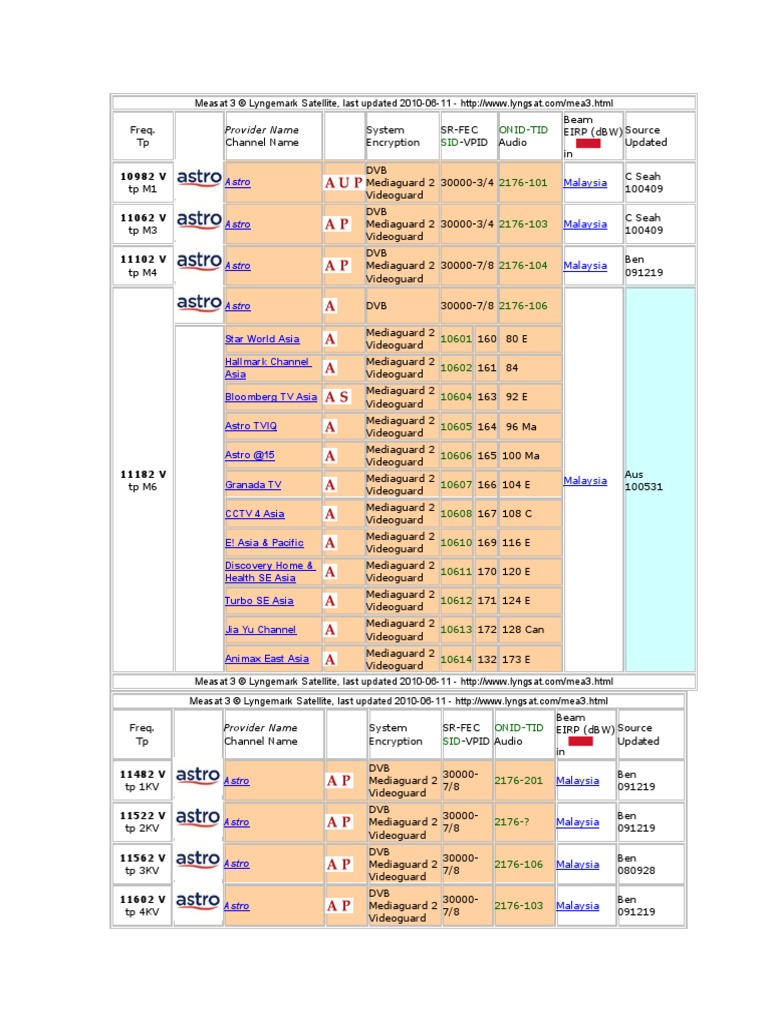Click the SID value 10614
The image size is (768, 1024).
pos(456,660)
